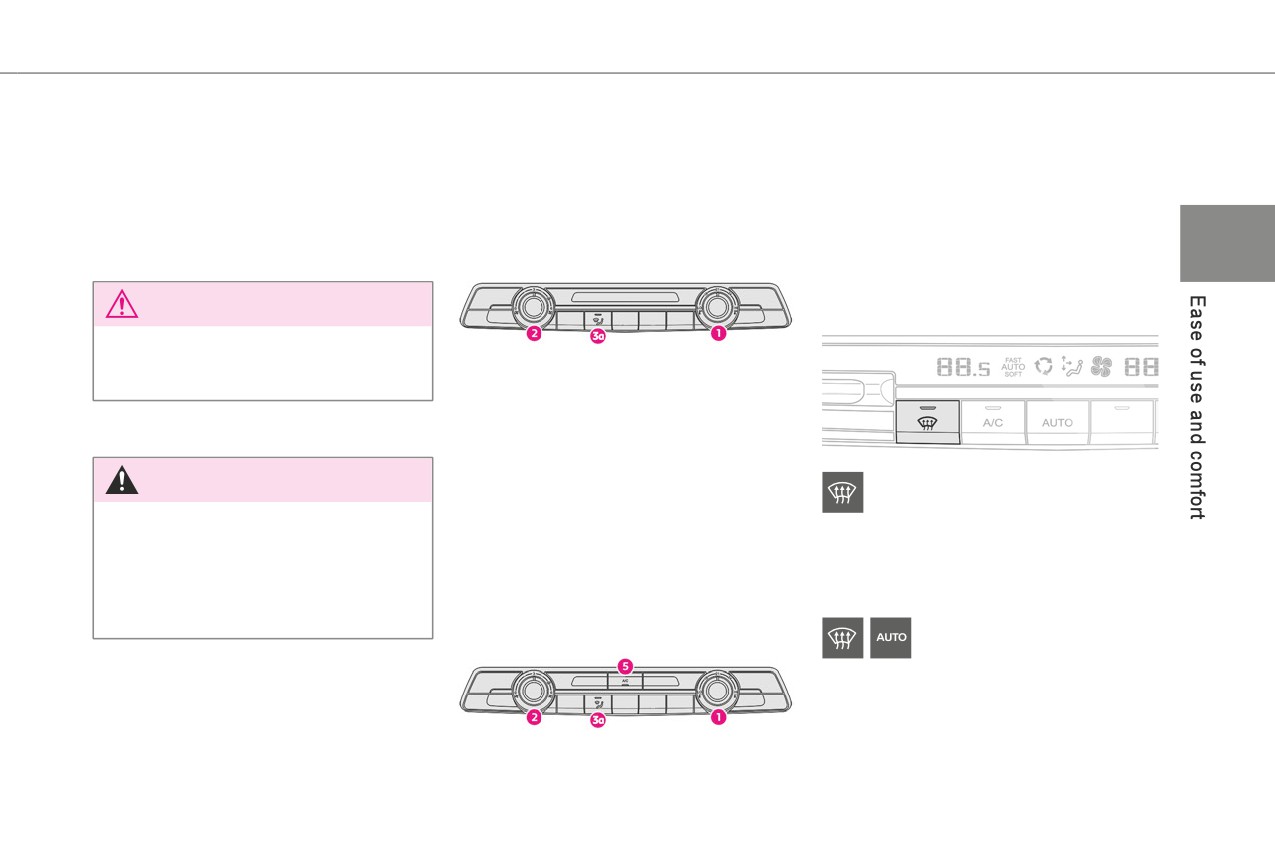Click marker 2 in the diagram without marker 5

point(534,335)
